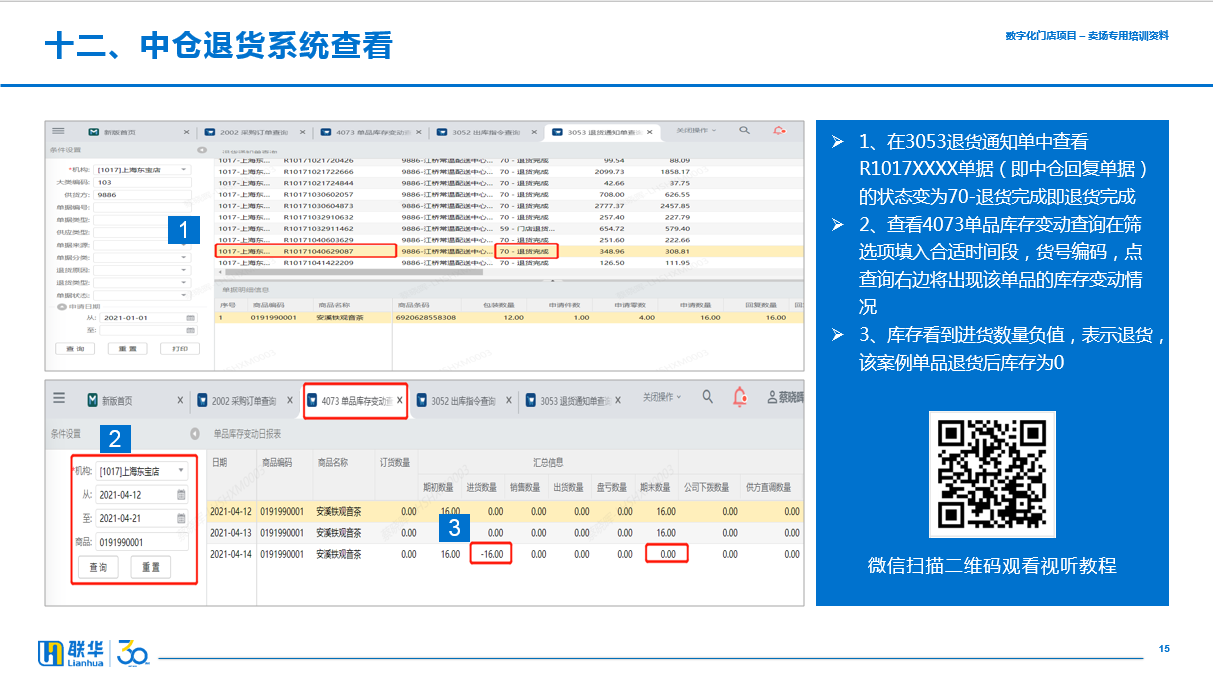The image size is (1213, 685).
Task: Open calendar picker for 至 2021-04-21
Action: click(181, 518)
